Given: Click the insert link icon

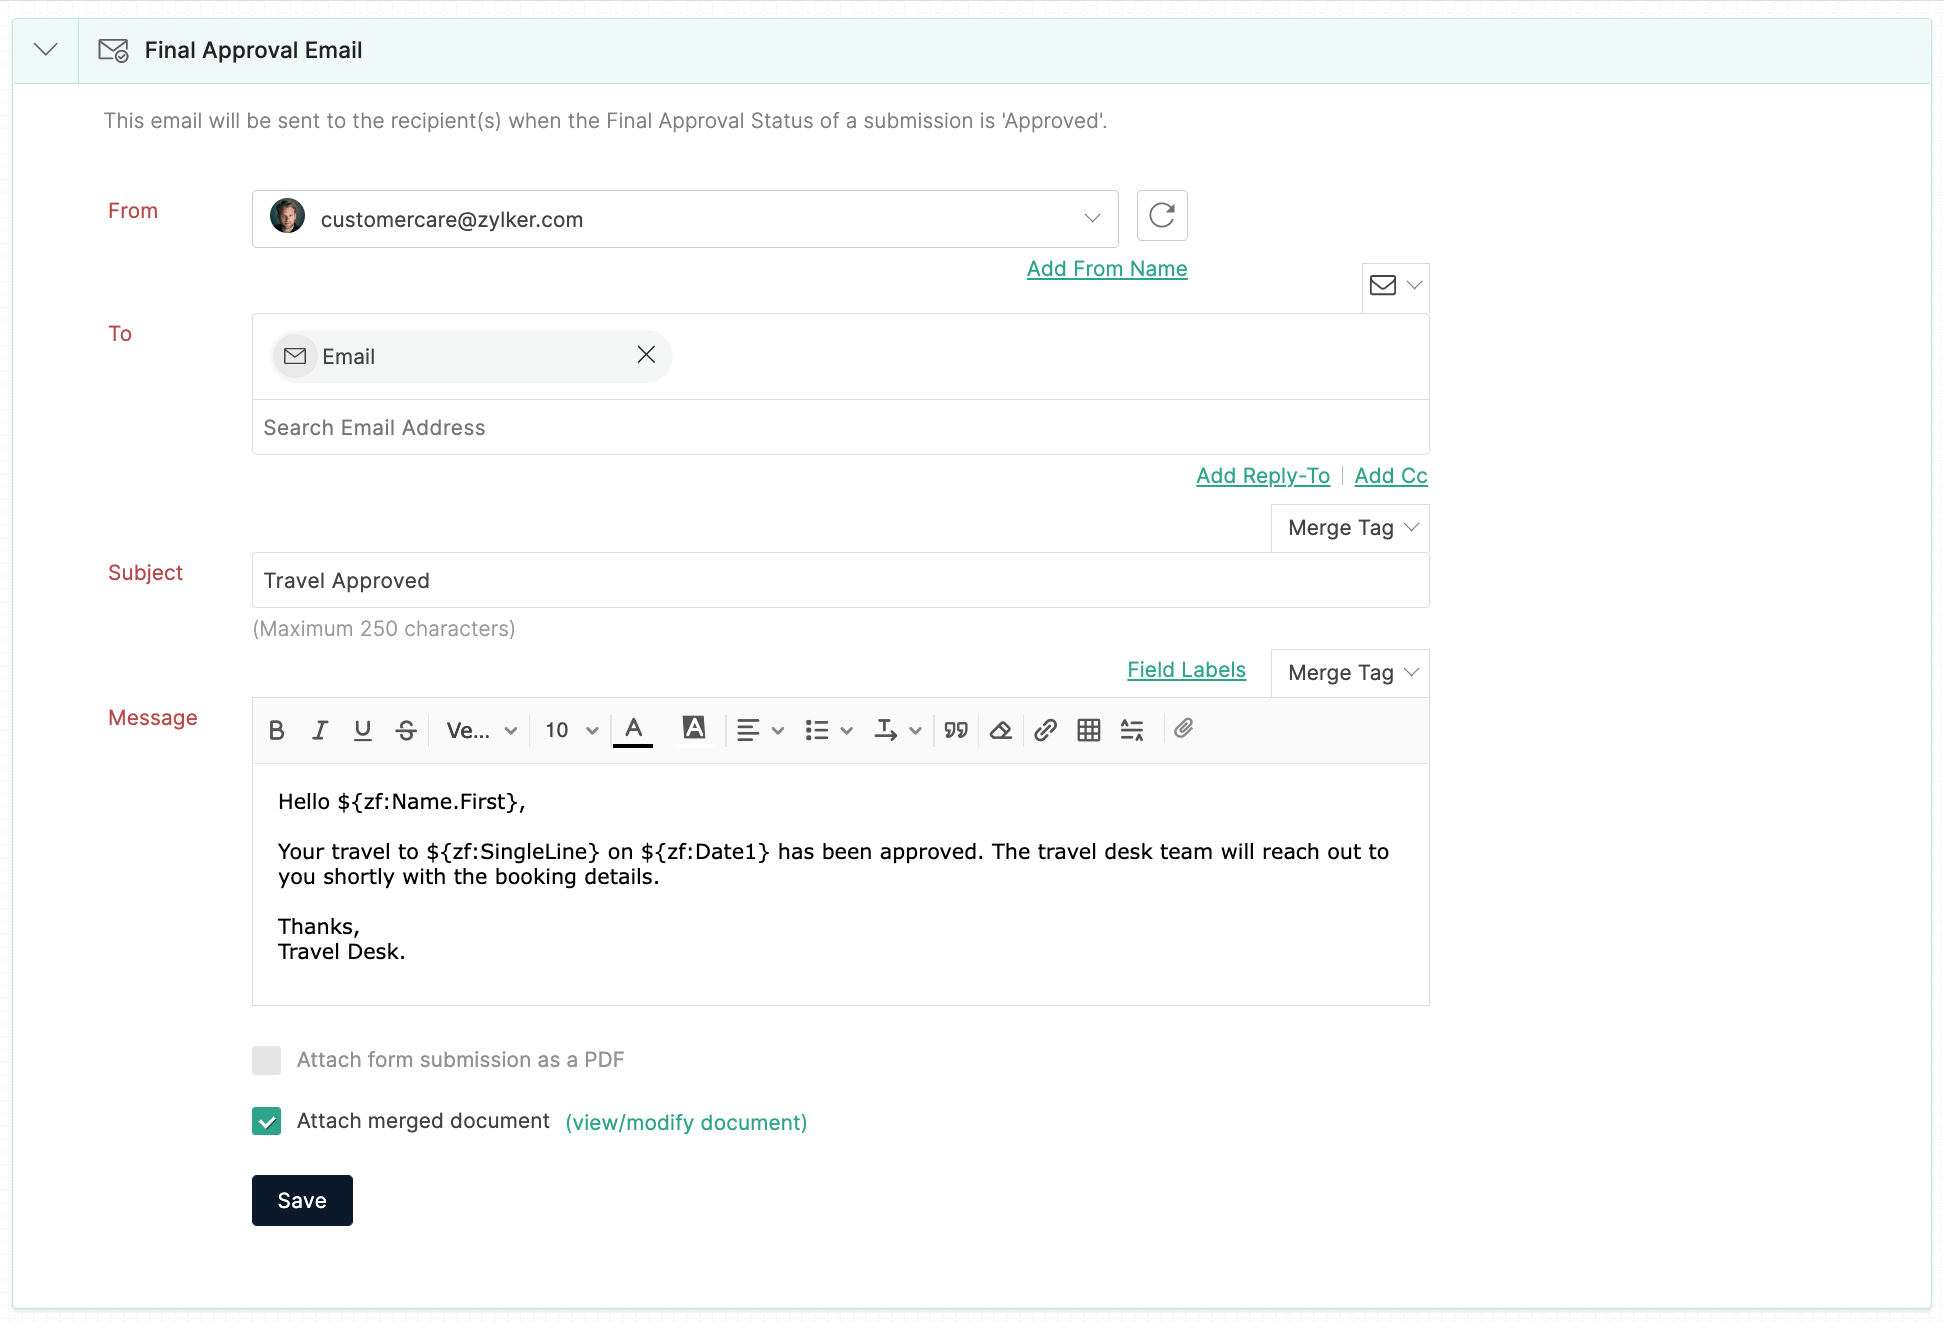Looking at the screenshot, I should click(x=1045, y=730).
